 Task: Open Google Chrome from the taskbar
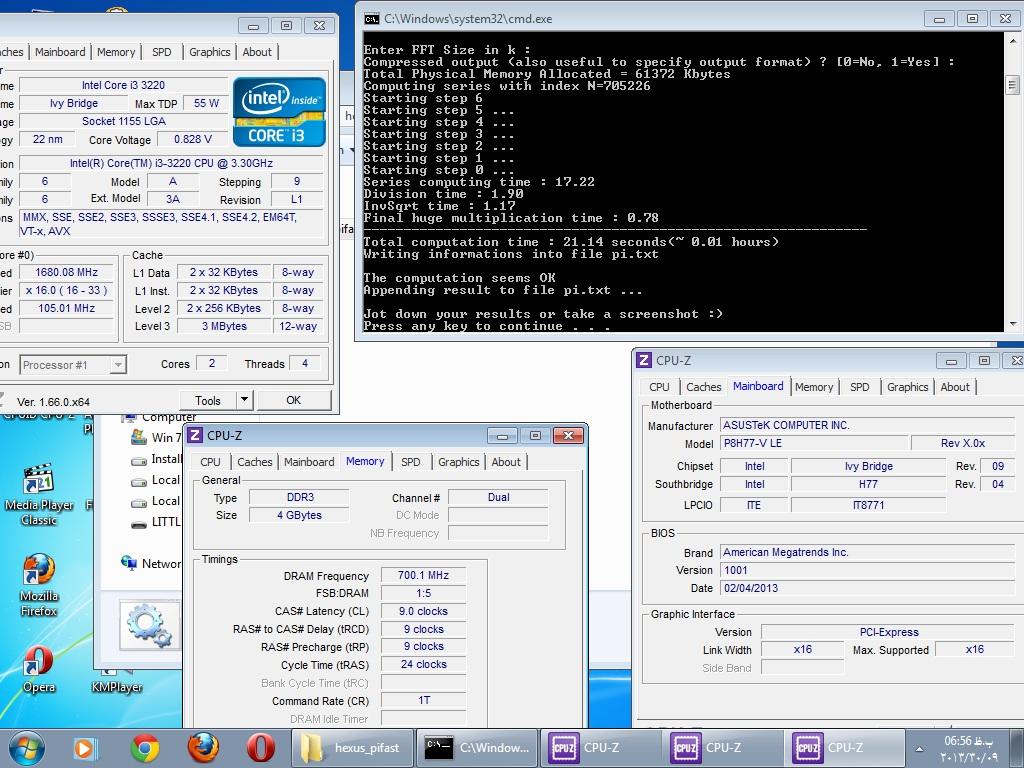tap(145, 748)
